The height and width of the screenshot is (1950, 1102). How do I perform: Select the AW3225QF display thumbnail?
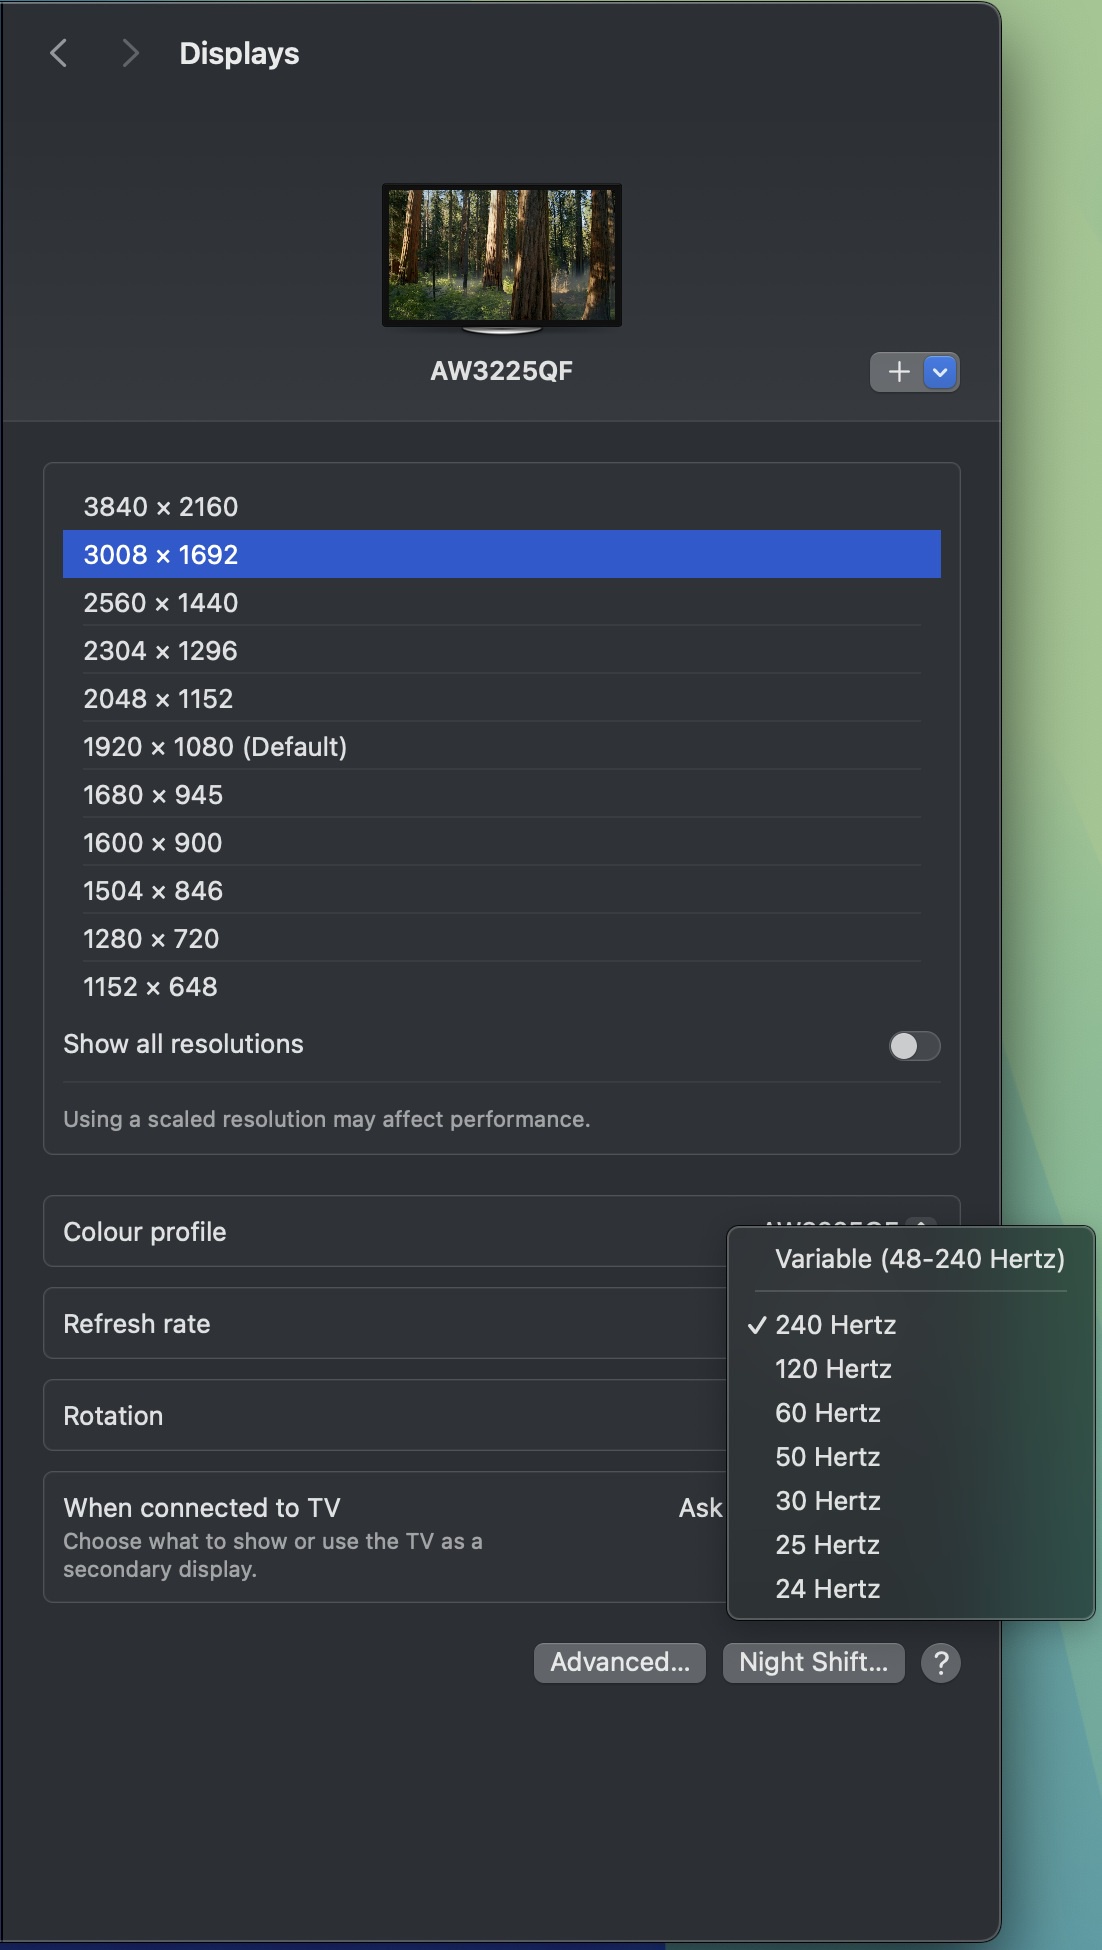click(501, 256)
